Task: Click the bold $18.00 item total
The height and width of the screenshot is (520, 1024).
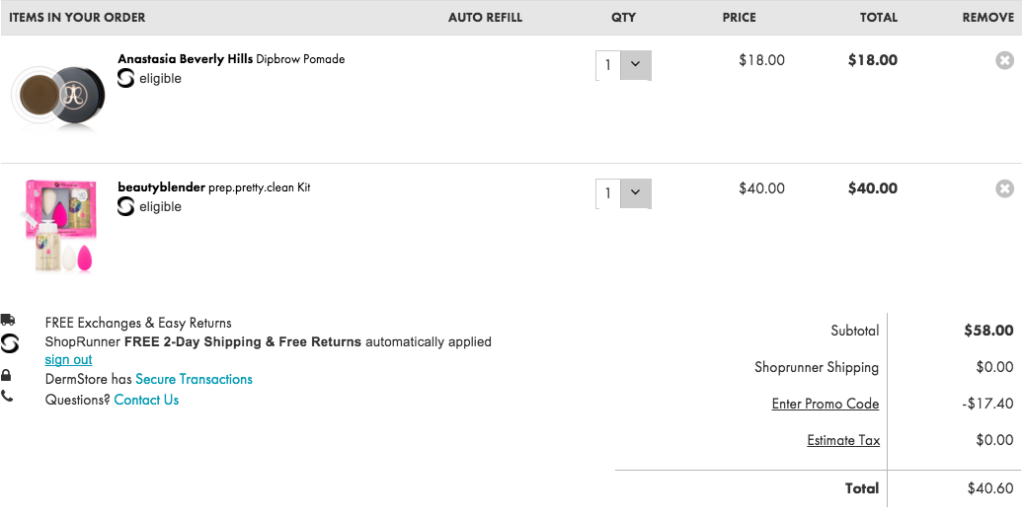Action: pos(872,60)
